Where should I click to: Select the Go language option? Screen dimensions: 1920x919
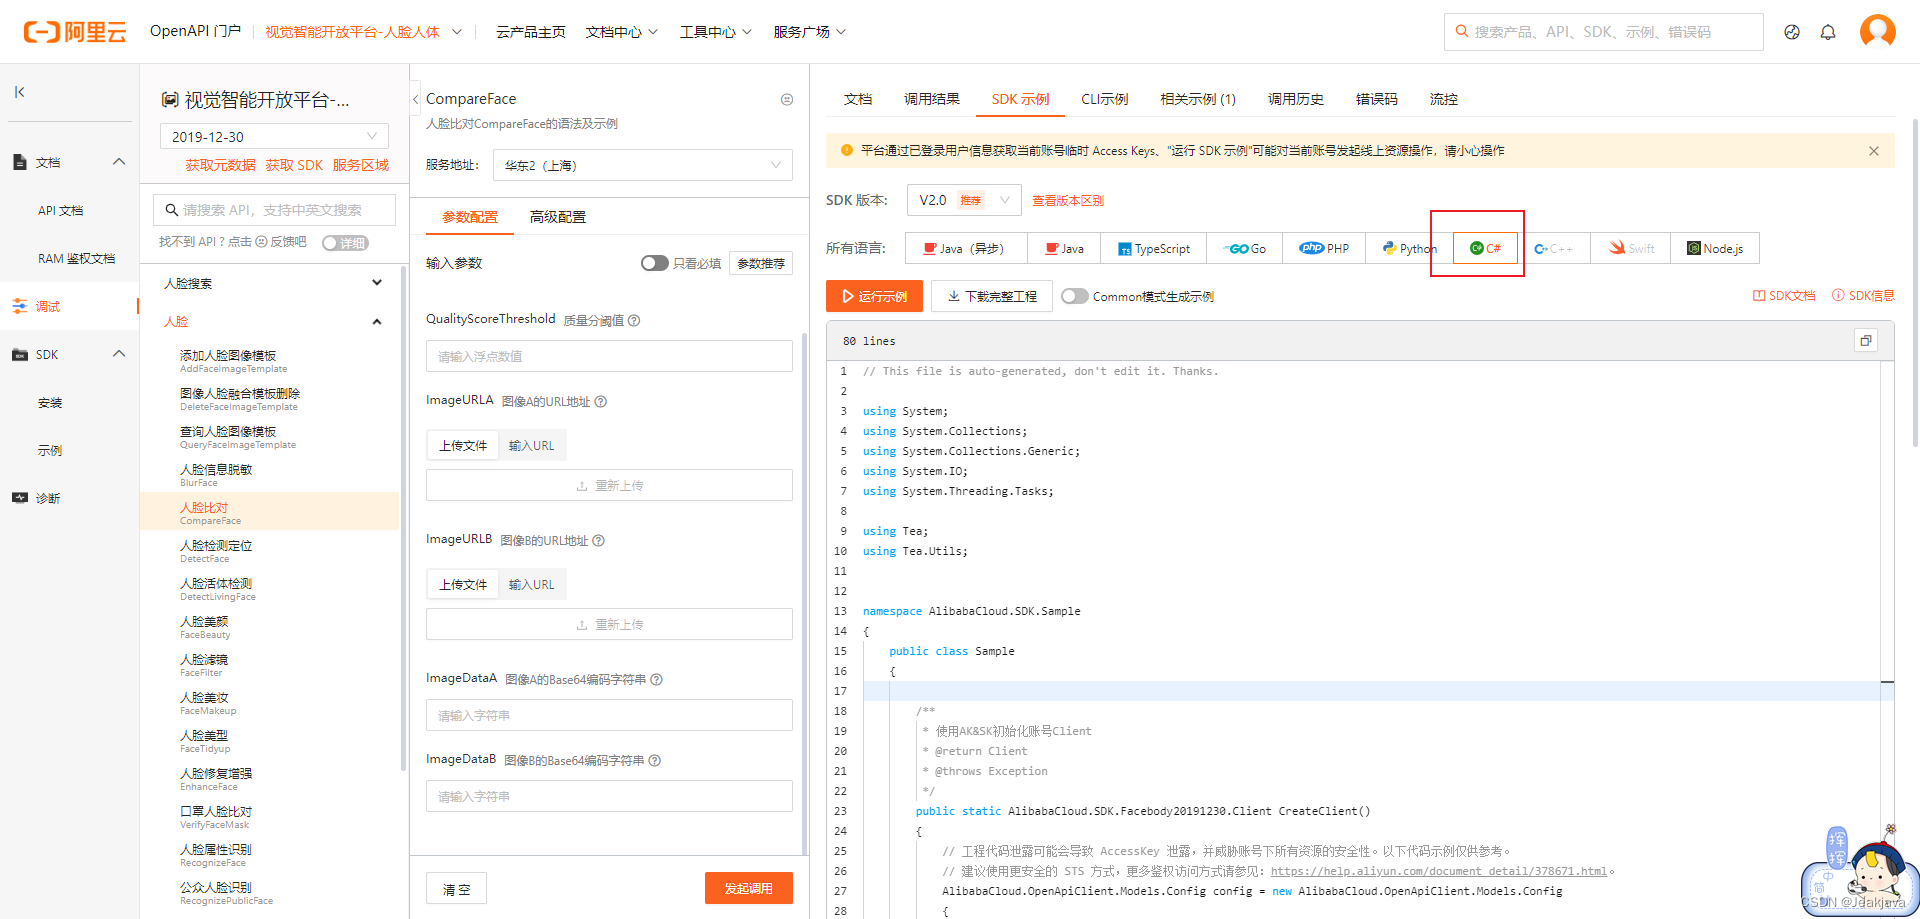point(1245,248)
